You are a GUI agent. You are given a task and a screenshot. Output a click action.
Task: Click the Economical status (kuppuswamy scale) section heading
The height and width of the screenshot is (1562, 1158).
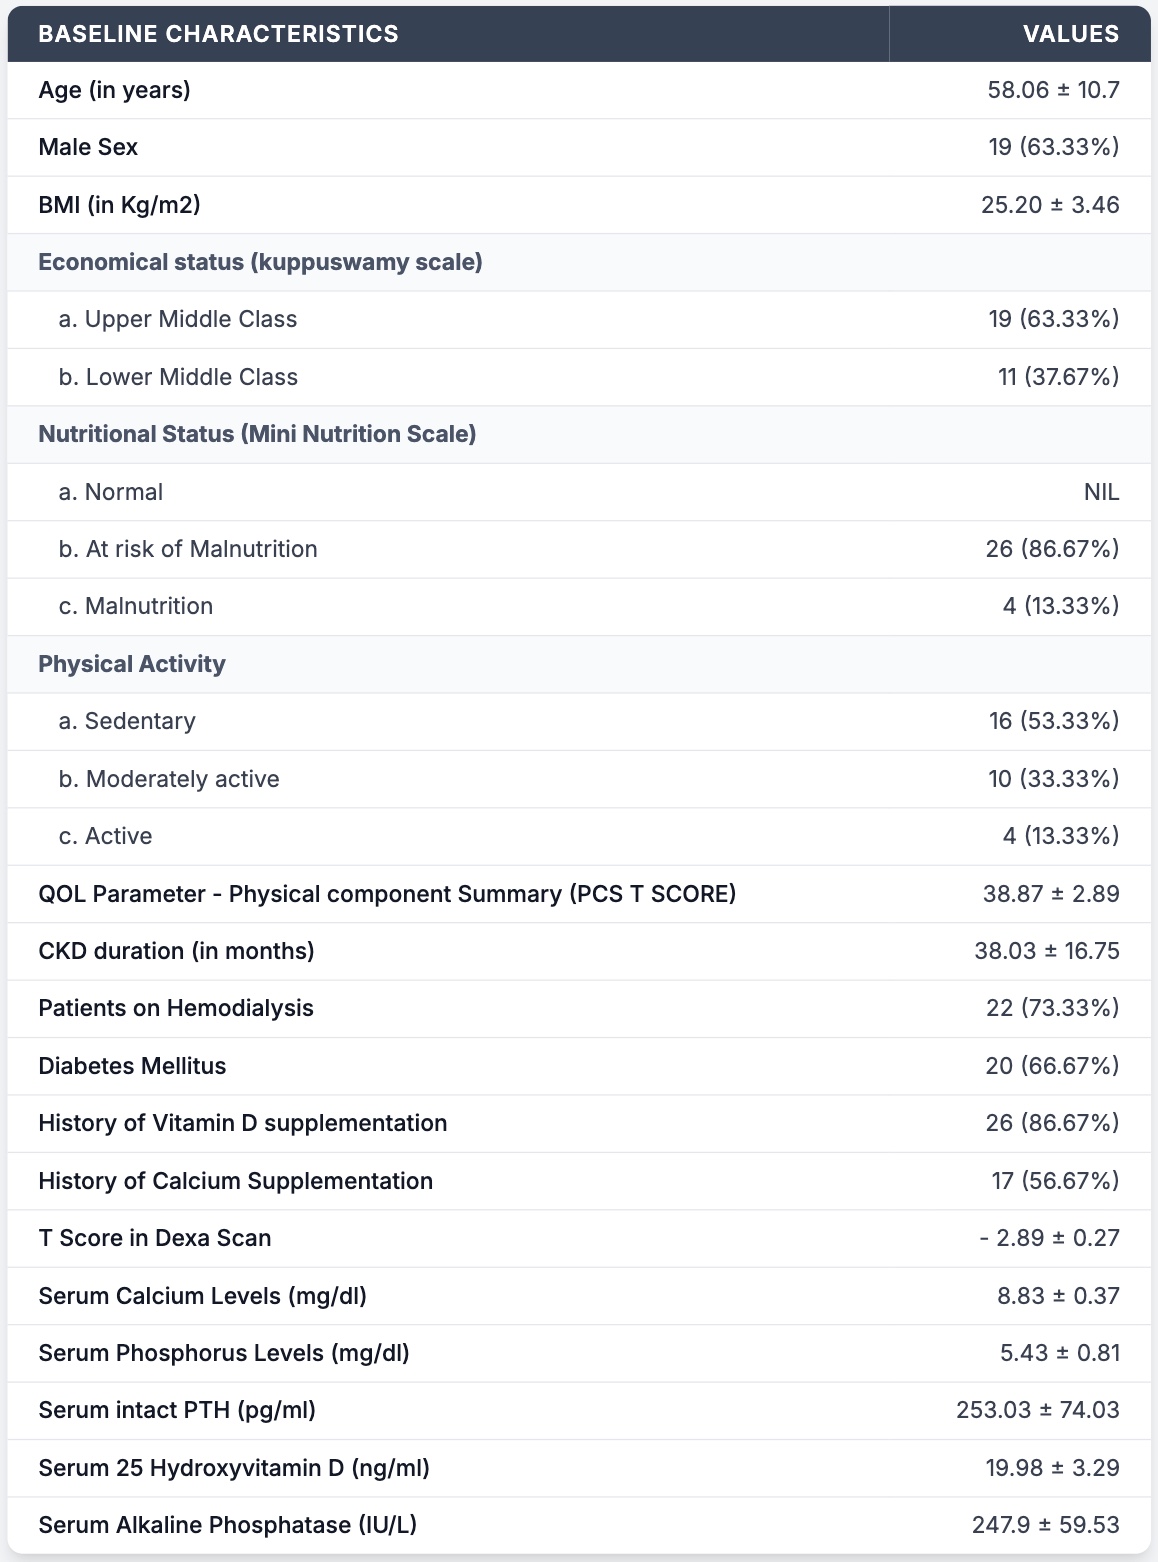260,262
